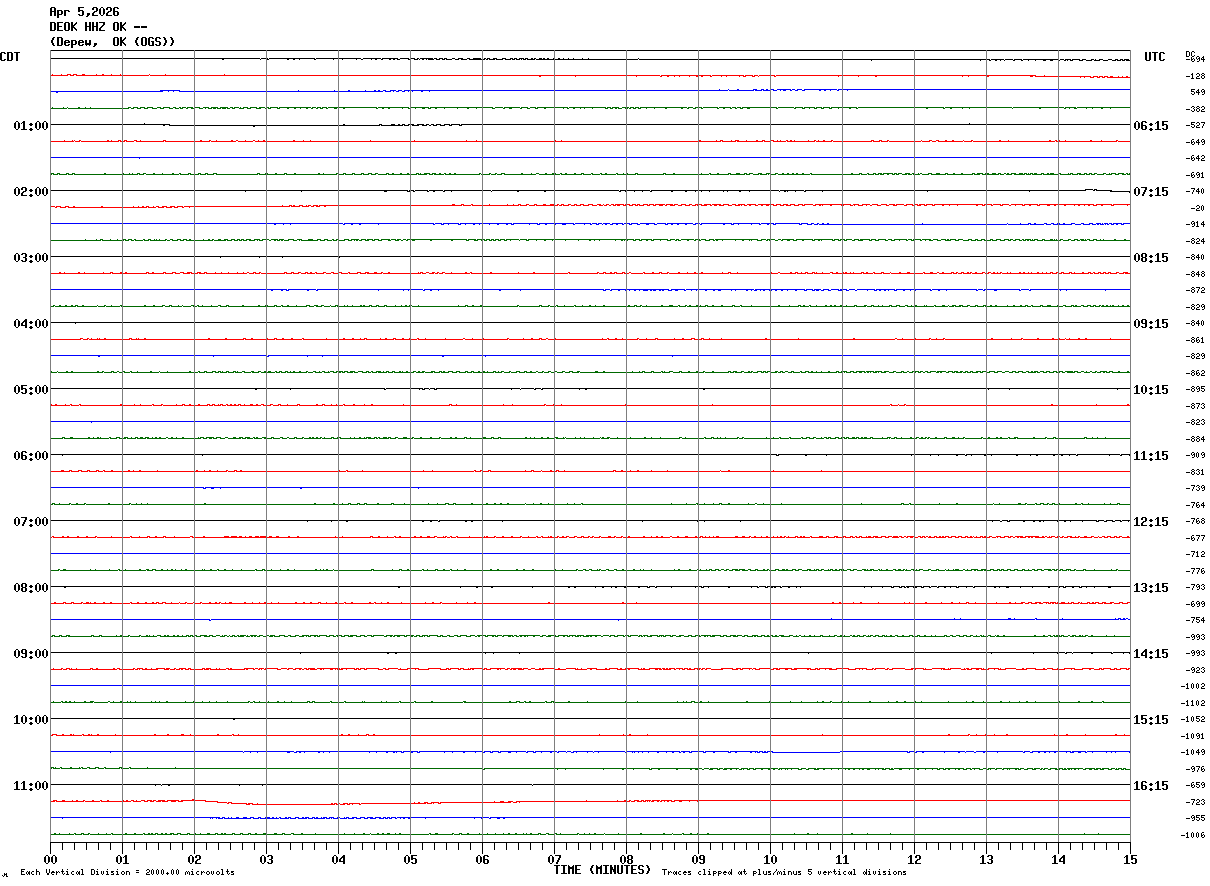Click the DC offset value -754

1195,621
